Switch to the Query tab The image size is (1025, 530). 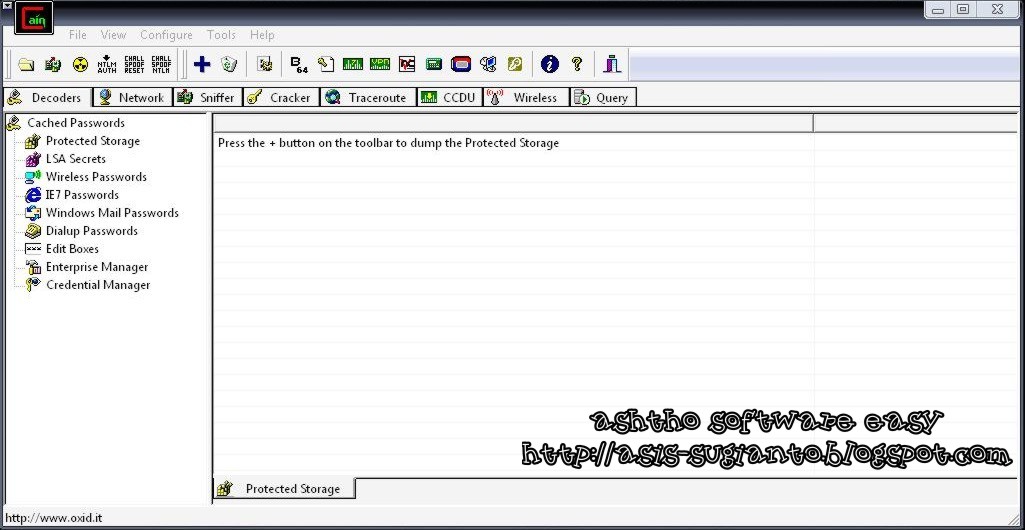[x=603, y=97]
